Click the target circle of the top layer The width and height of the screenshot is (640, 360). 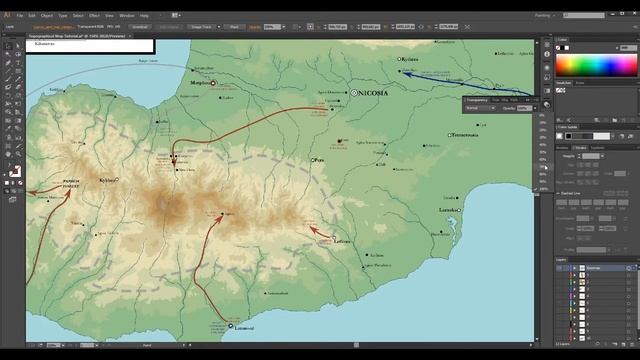[x=629, y=268]
